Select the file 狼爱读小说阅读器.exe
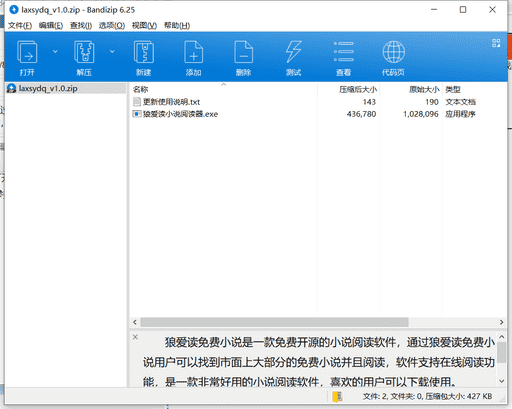The height and width of the screenshot is (409, 512). [x=180, y=114]
